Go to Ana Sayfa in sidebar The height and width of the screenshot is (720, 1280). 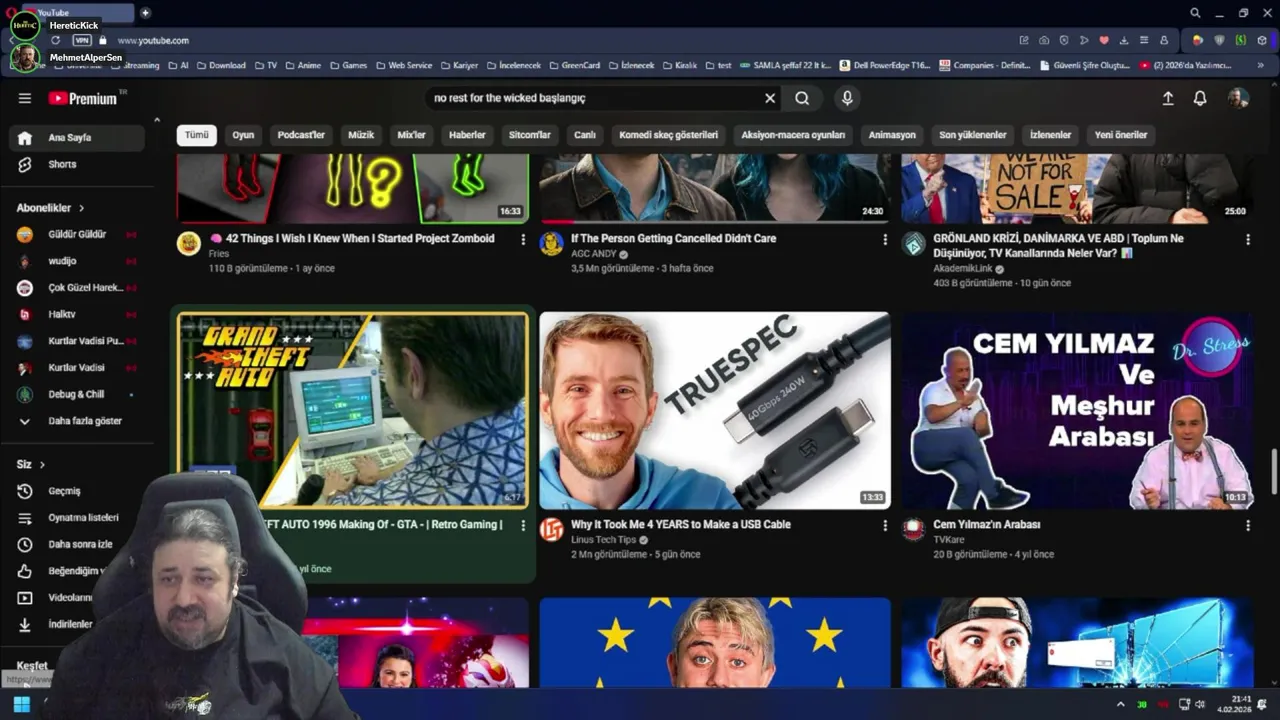tap(77, 138)
